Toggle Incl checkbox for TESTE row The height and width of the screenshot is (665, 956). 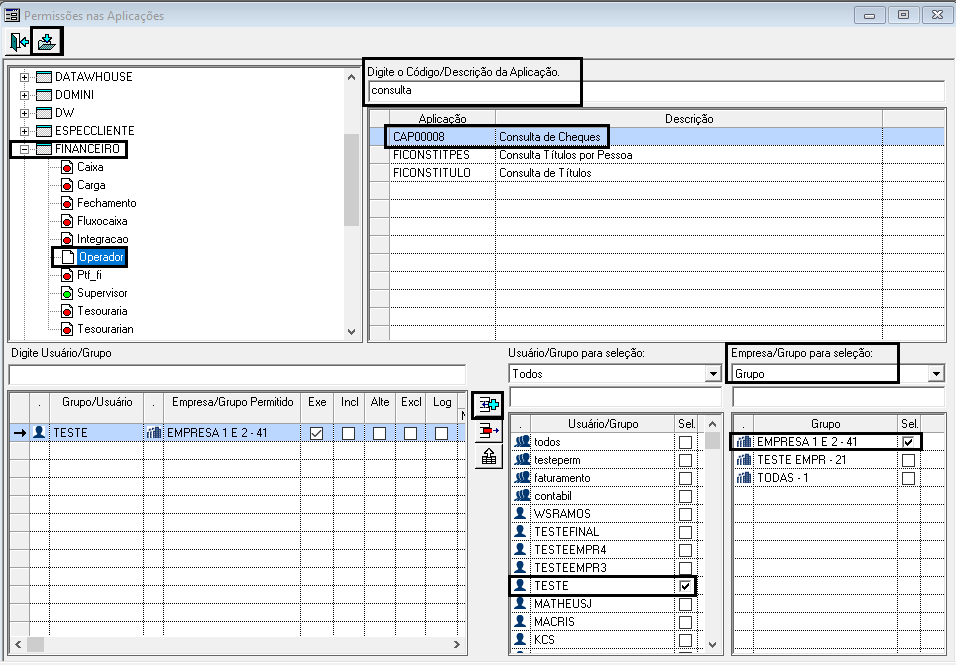pyautogui.click(x=348, y=433)
